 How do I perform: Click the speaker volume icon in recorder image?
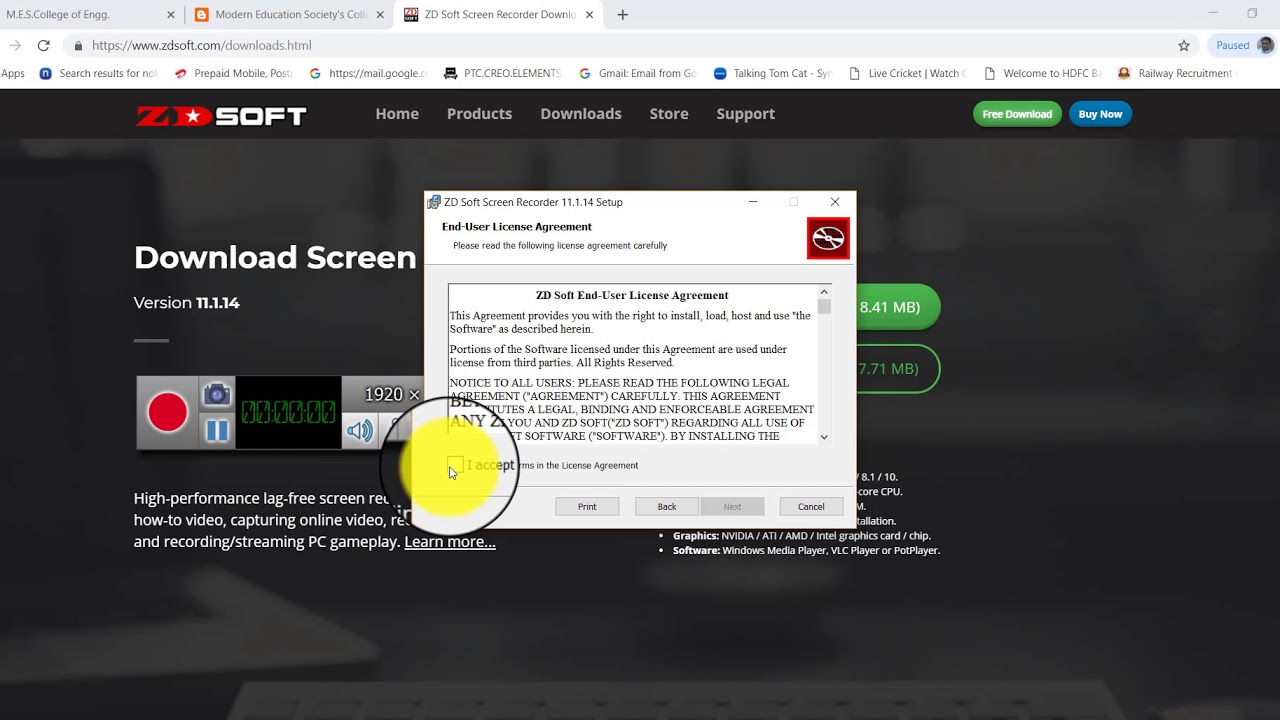[x=360, y=431]
